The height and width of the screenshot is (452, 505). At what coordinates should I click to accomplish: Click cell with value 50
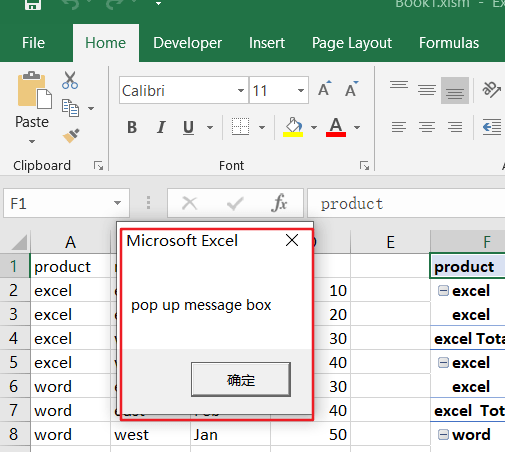click(310, 435)
